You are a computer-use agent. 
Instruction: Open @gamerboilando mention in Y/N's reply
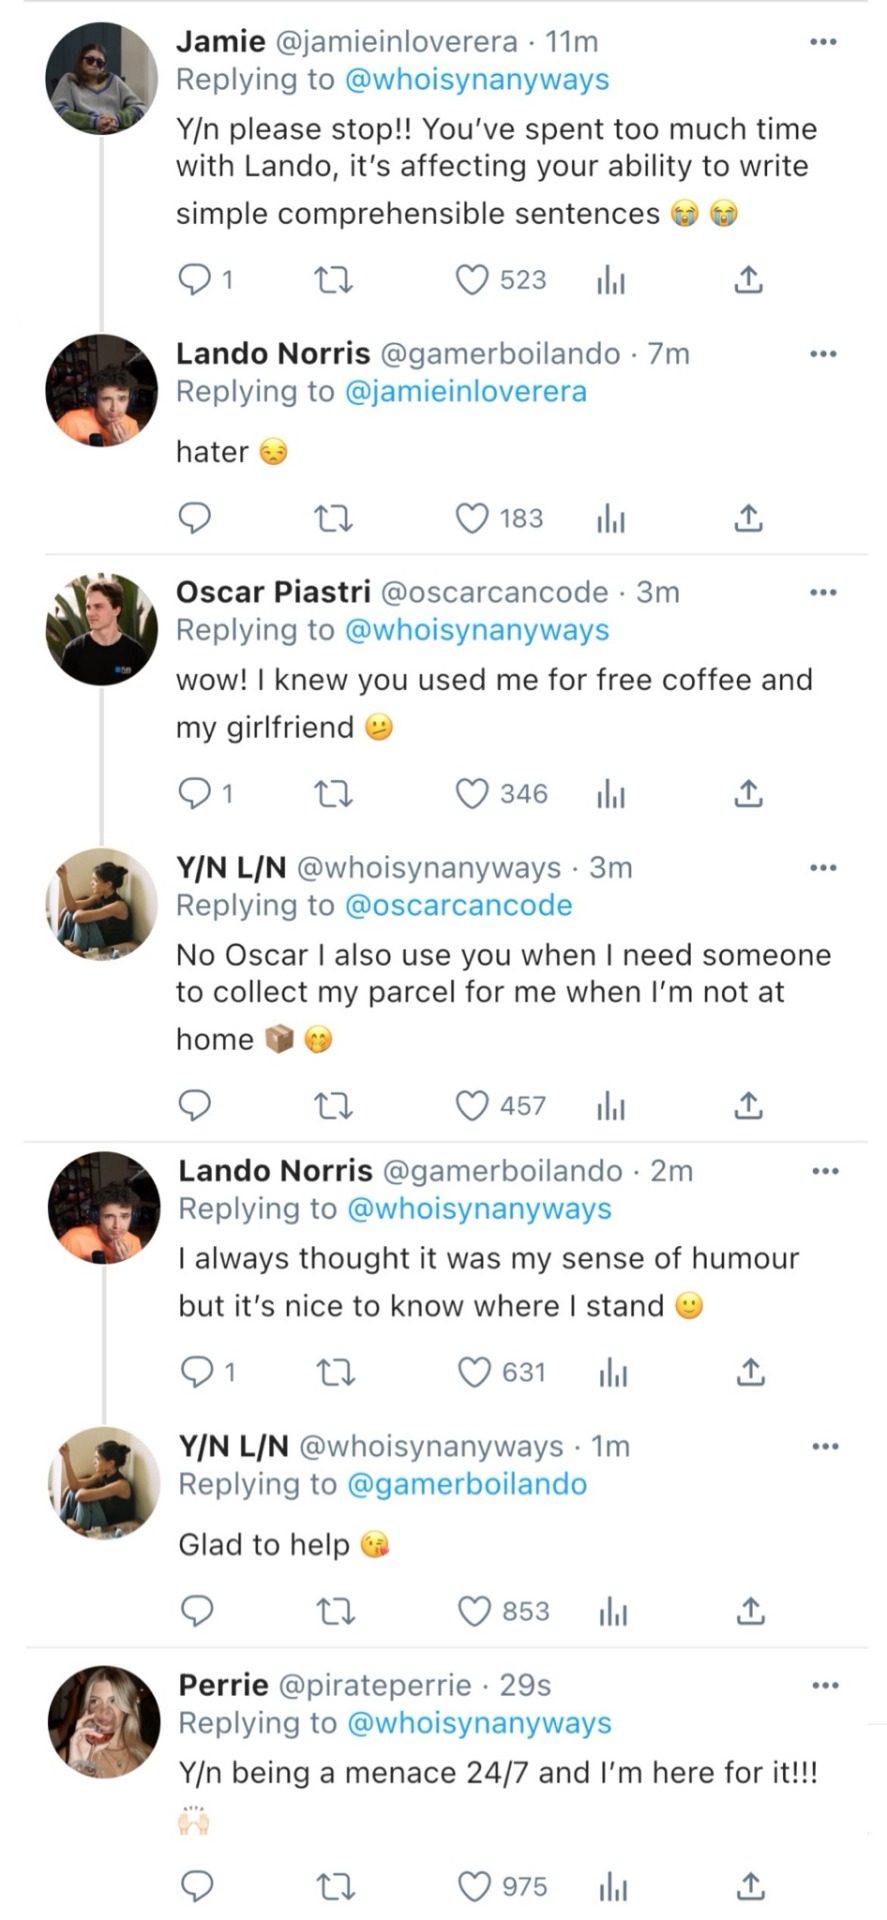[x=466, y=1484]
